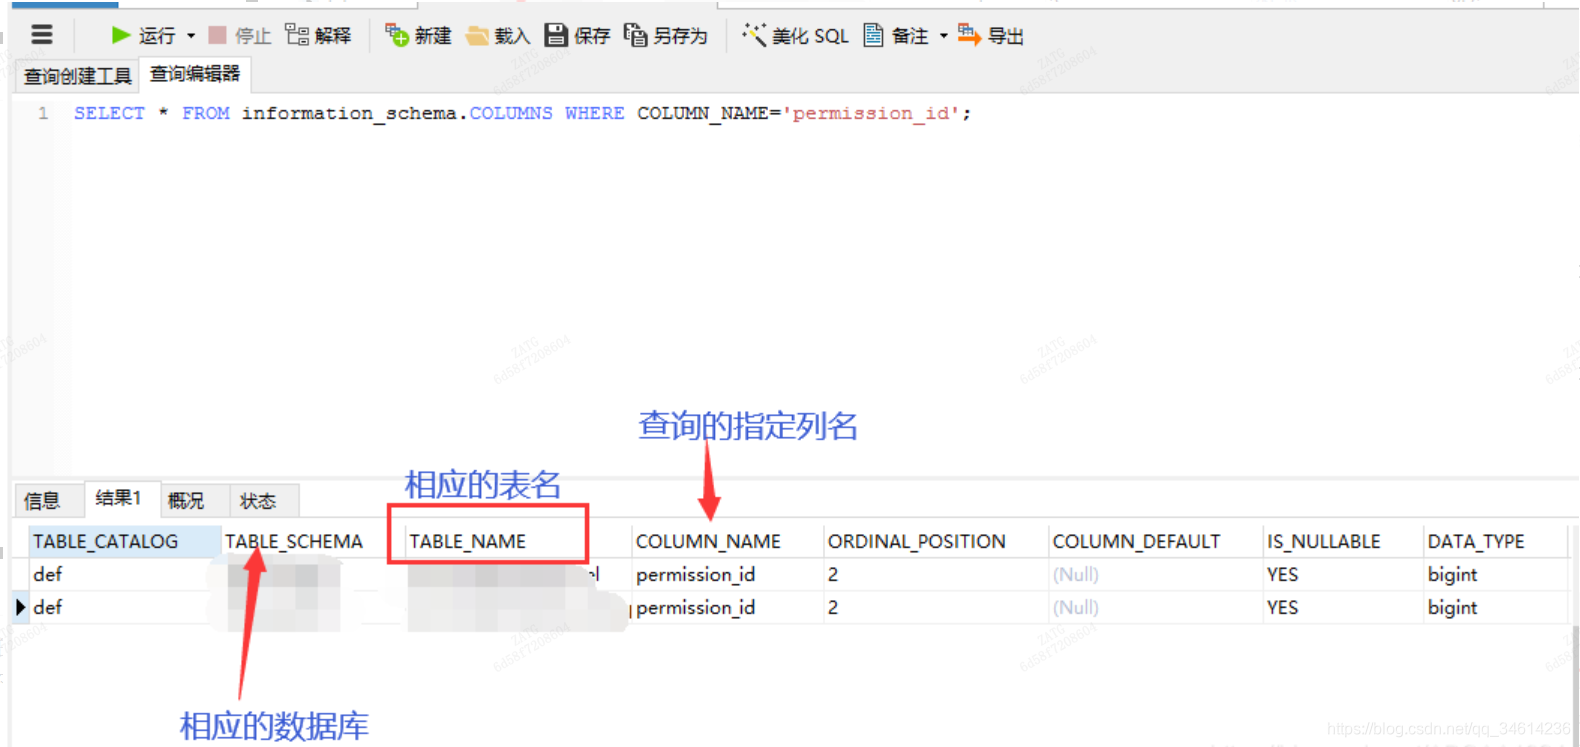
Task: Save the query with 保存 icon
Action: [556, 35]
